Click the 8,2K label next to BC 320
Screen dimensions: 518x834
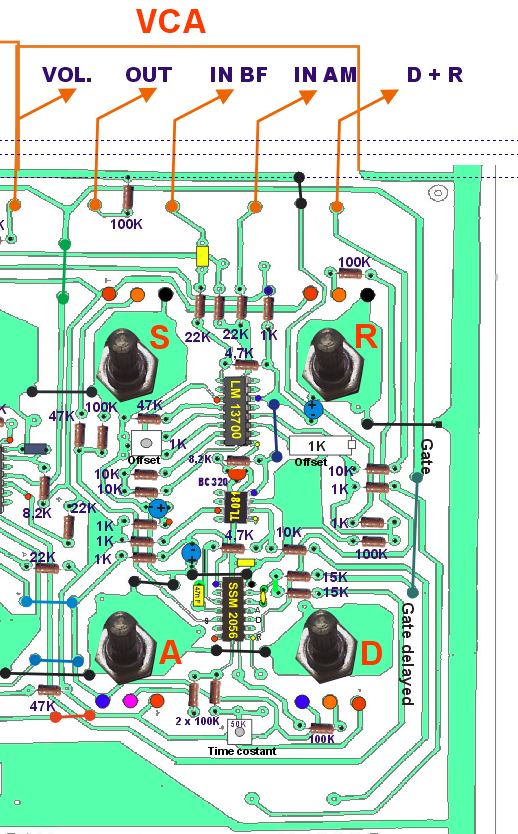tap(200, 459)
